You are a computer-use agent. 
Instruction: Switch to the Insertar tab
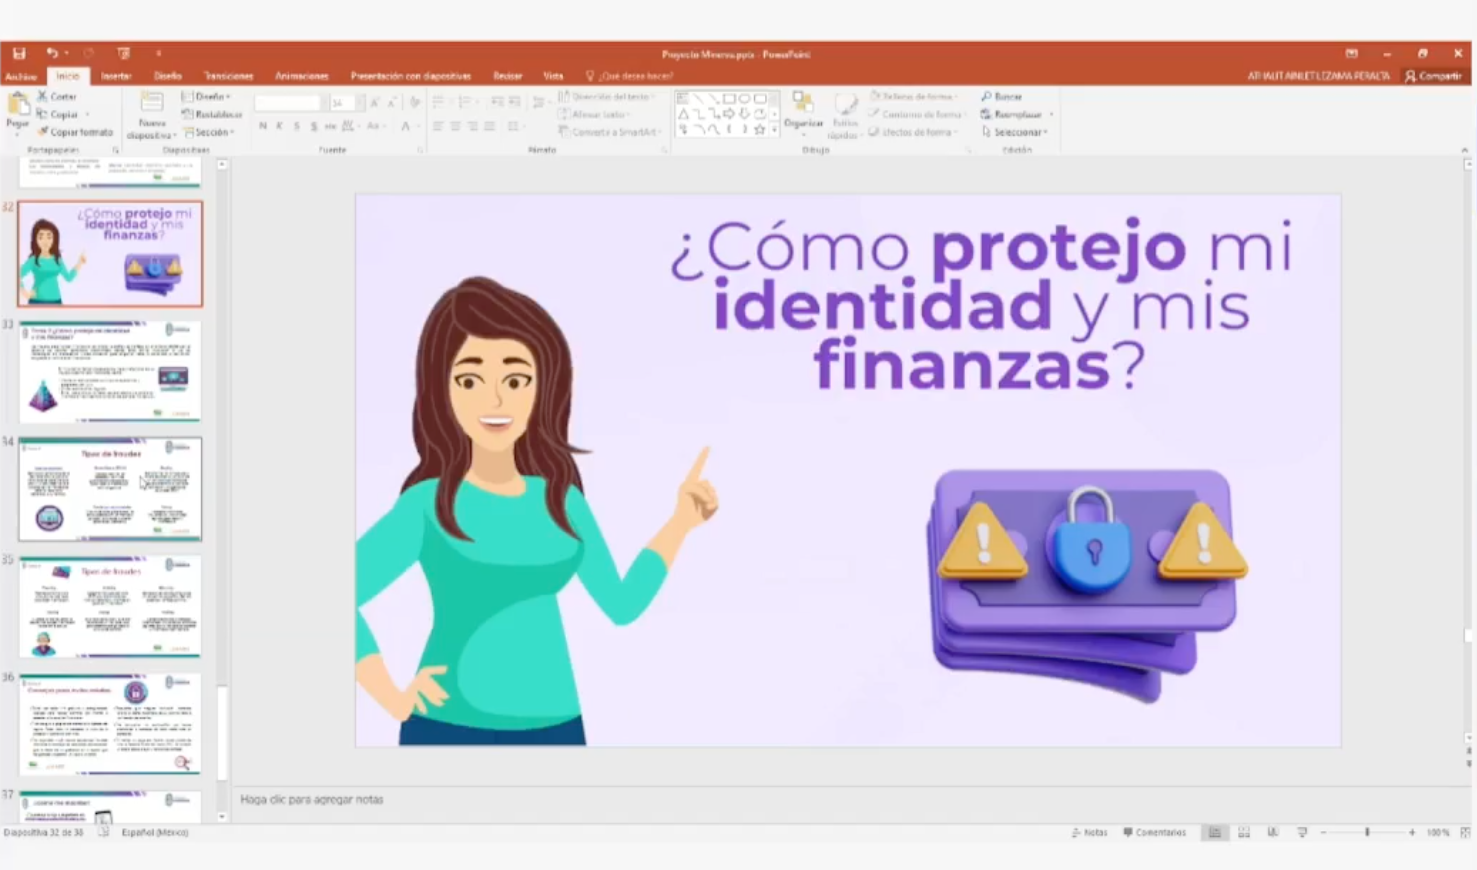coord(116,76)
